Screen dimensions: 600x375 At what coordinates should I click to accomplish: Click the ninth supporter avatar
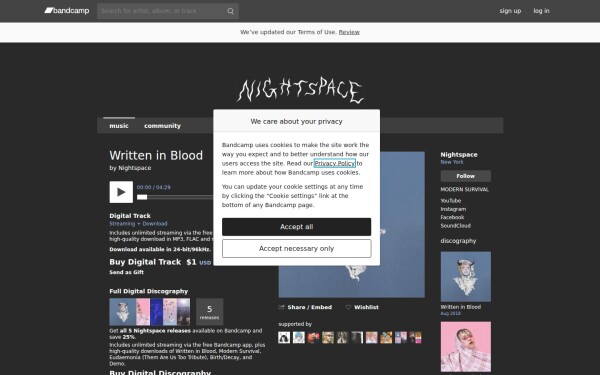point(401,338)
